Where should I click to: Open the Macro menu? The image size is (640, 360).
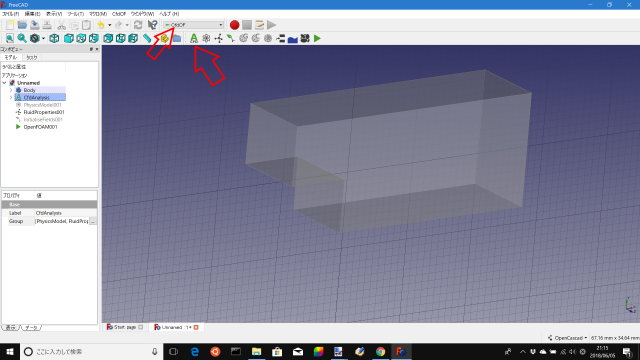click(98, 14)
